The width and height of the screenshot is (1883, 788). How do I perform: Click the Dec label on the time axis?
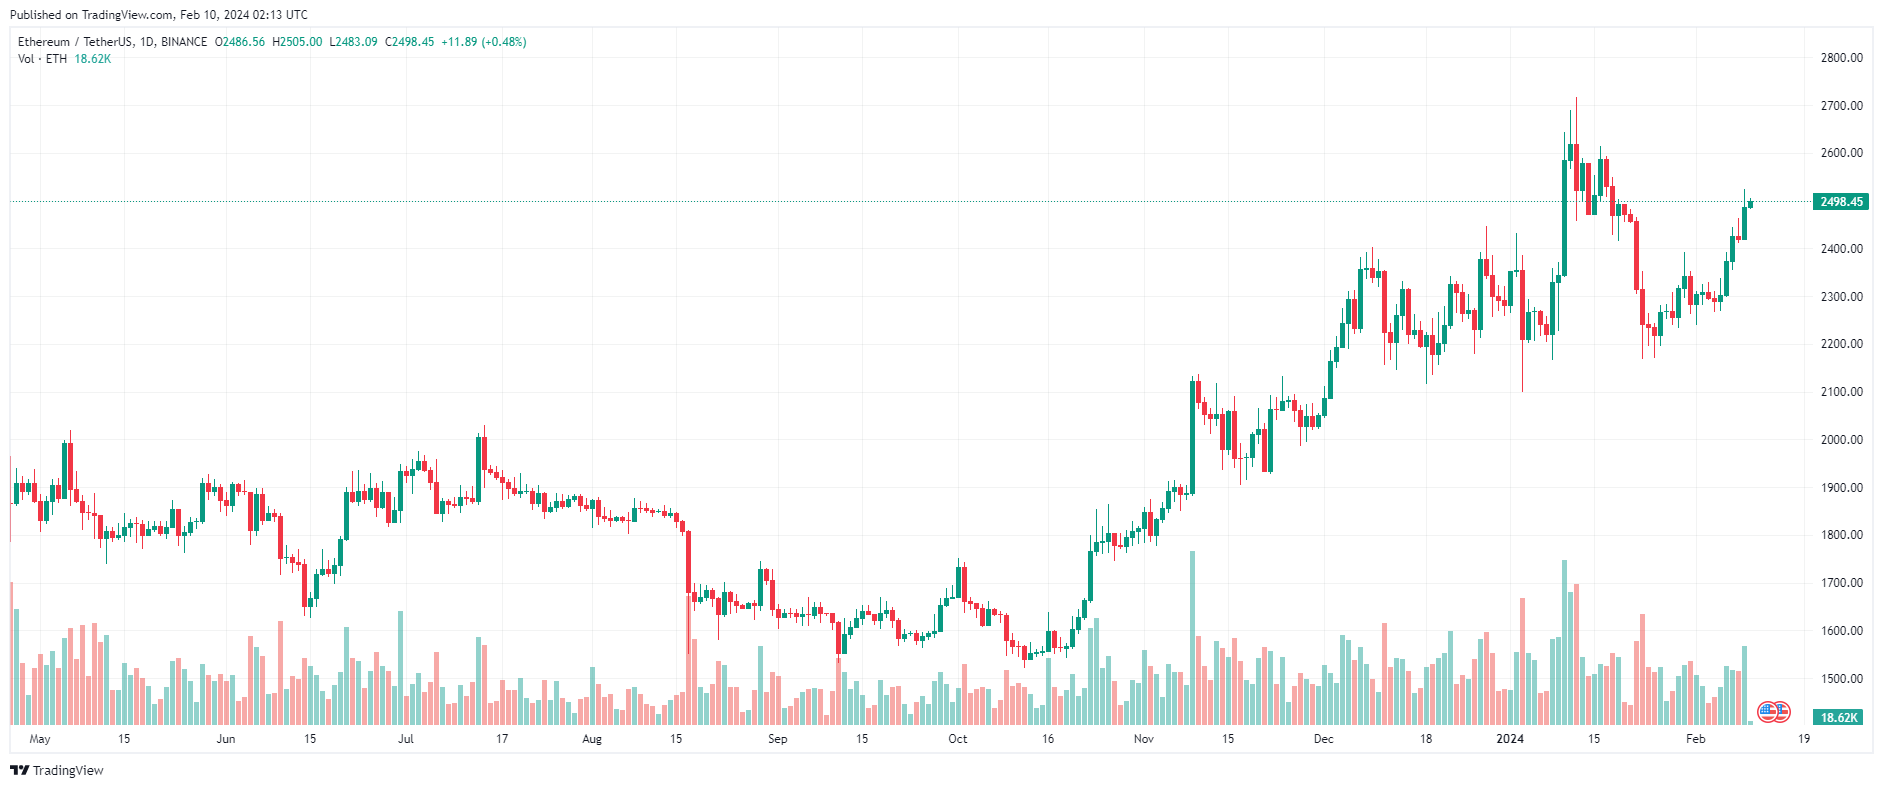point(1324,739)
